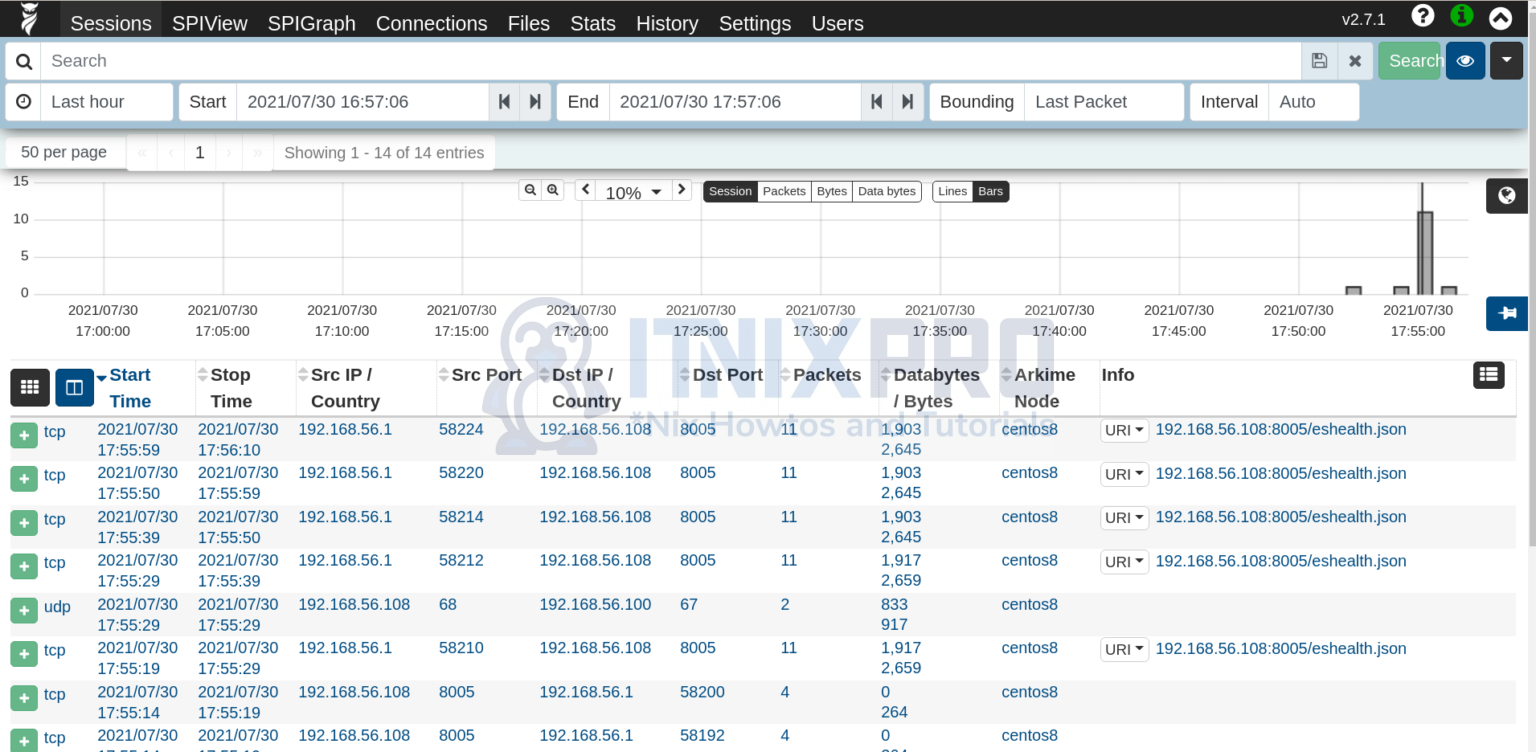Expand the session with source port 58224
Image resolution: width=1536 pixels, height=752 pixels.
tap(24, 435)
